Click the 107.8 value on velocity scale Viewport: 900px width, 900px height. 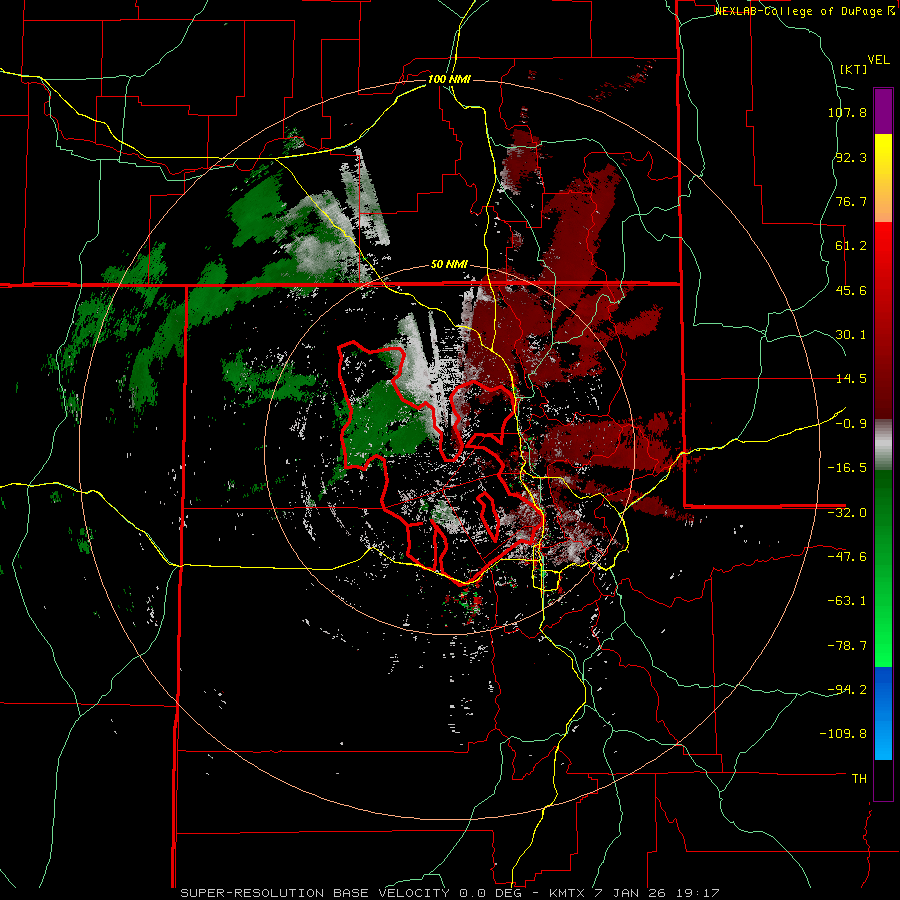(x=847, y=112)
